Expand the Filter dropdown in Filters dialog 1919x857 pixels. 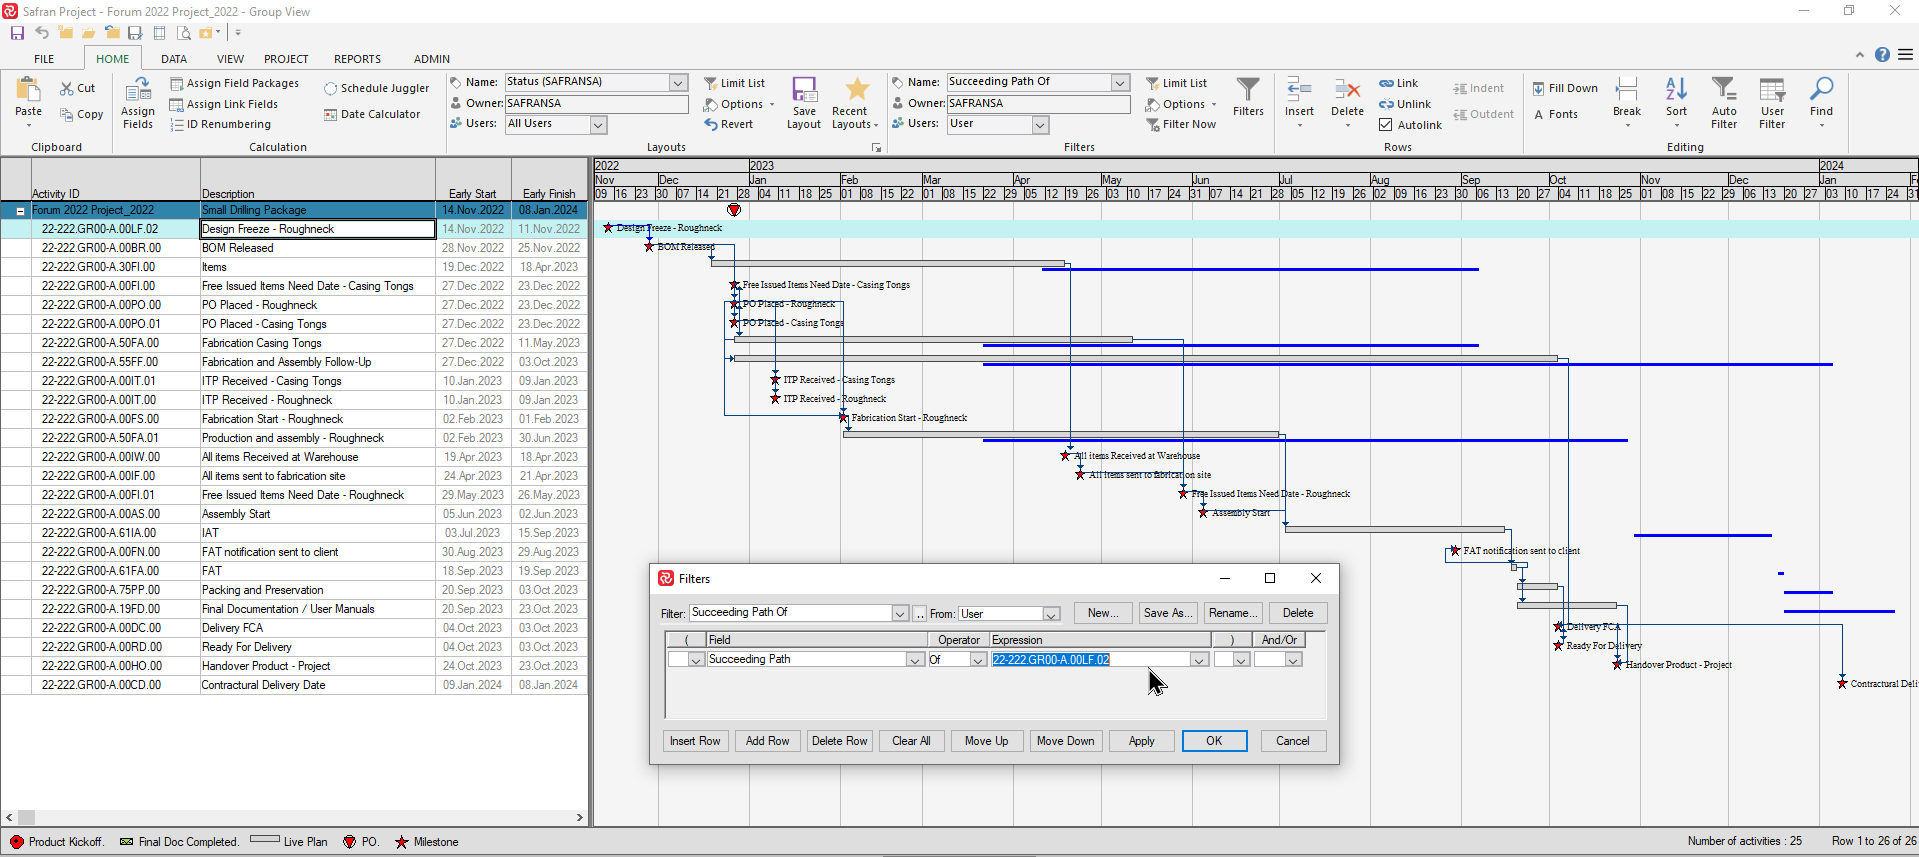900,614
